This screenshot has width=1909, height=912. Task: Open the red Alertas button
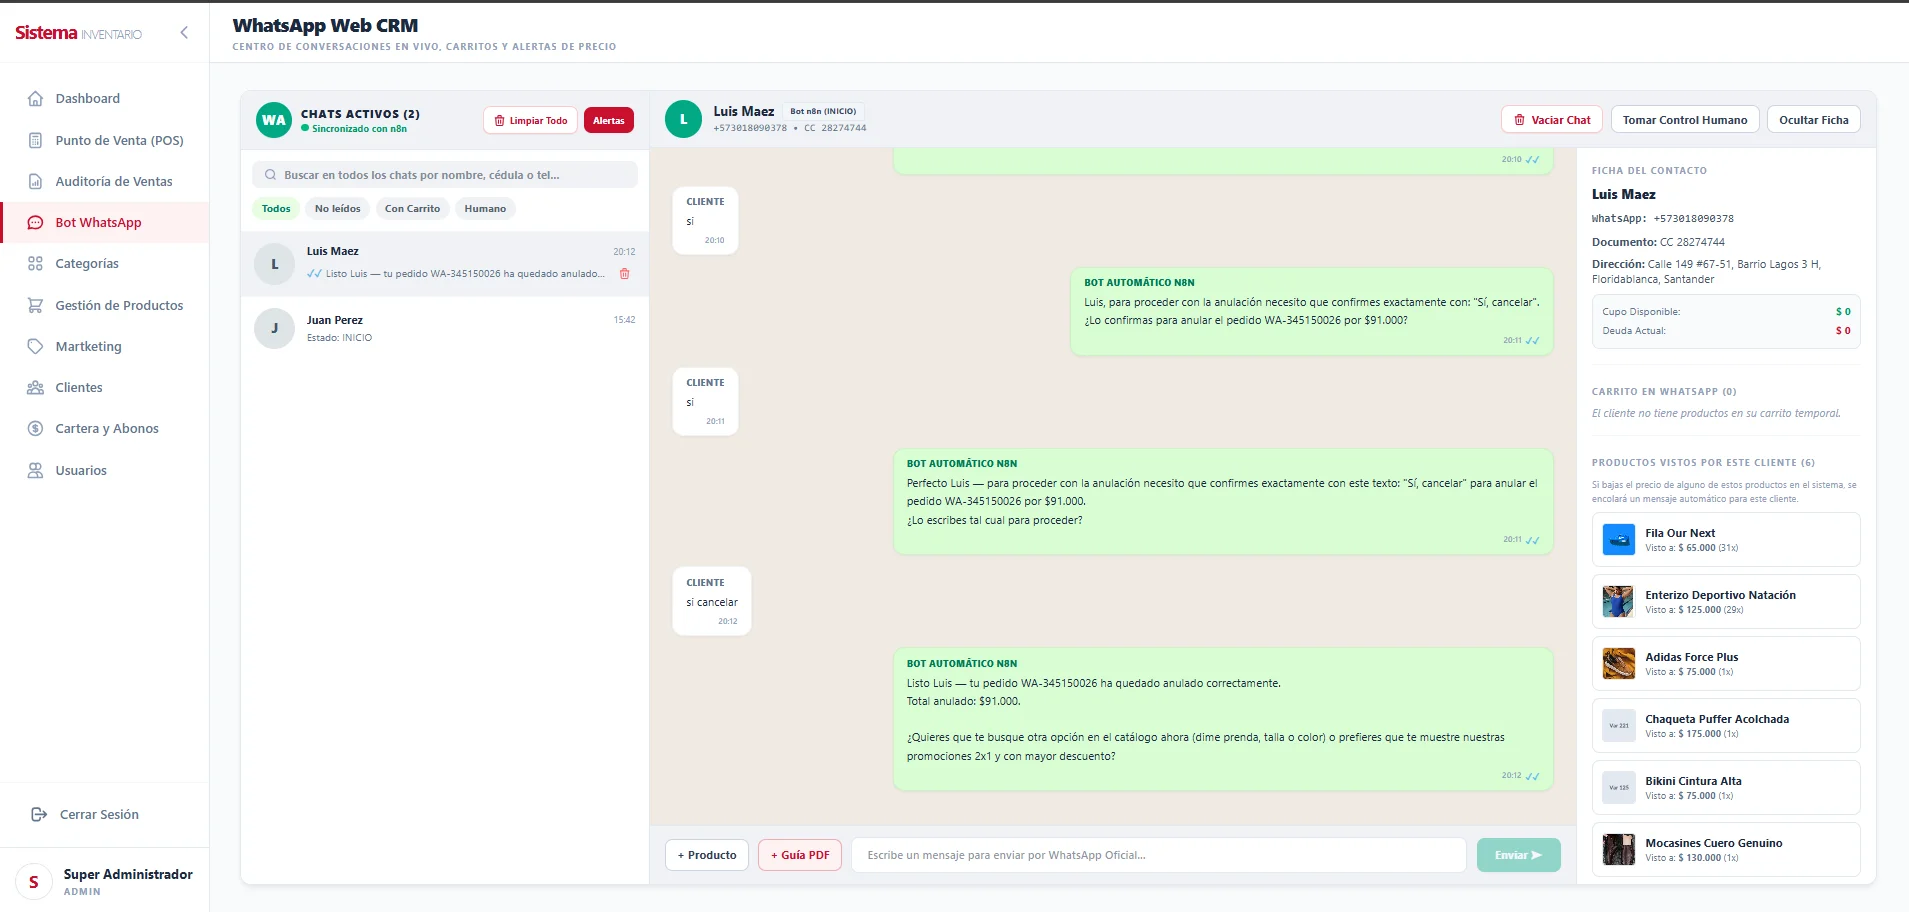(609, 120)
